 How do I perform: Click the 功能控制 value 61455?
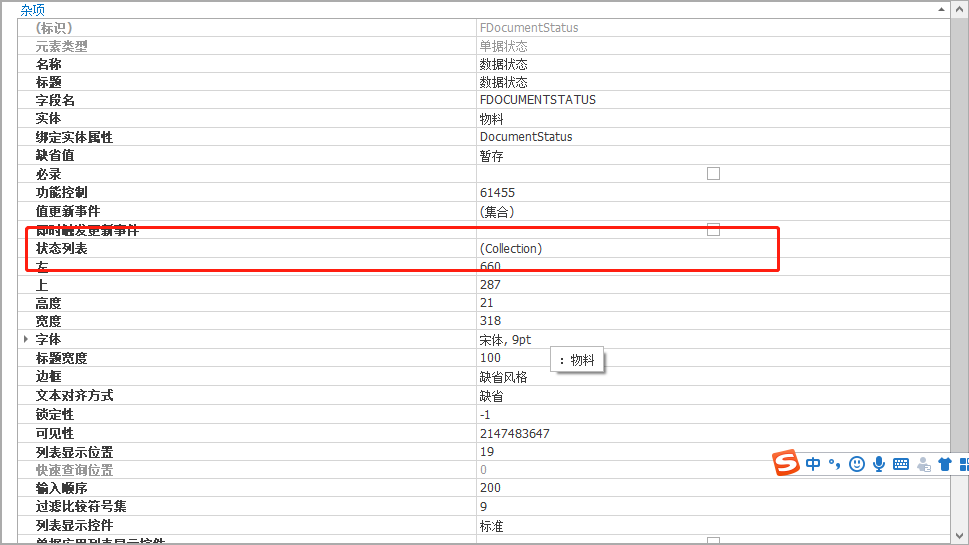[x=497, y=193]
